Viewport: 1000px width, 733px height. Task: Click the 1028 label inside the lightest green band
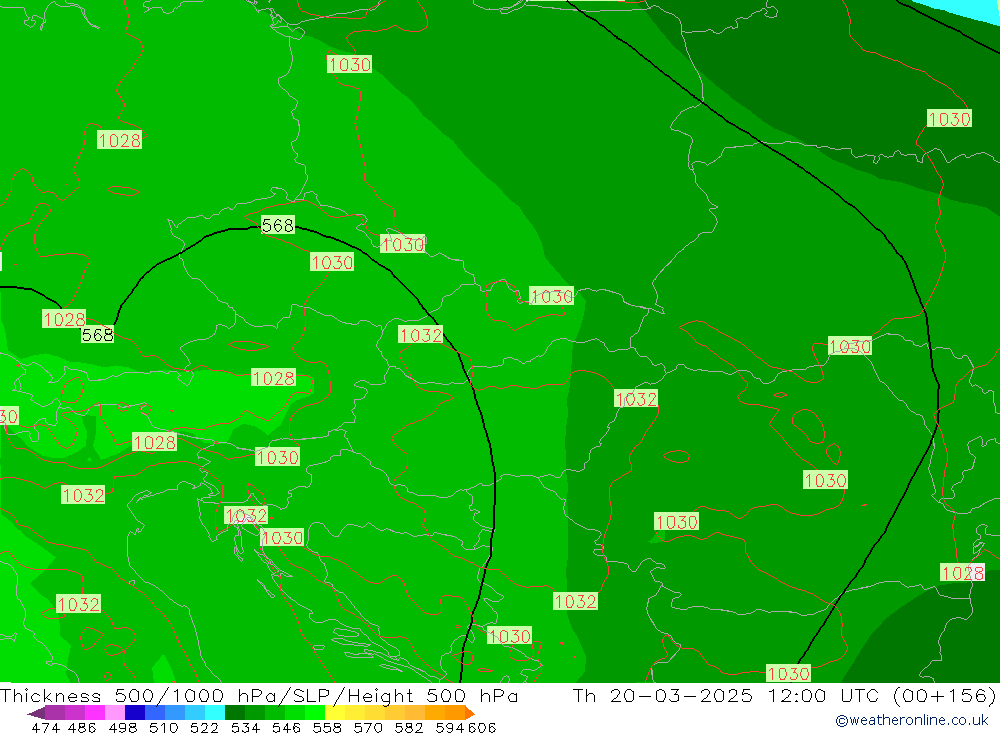click(274, 378)
